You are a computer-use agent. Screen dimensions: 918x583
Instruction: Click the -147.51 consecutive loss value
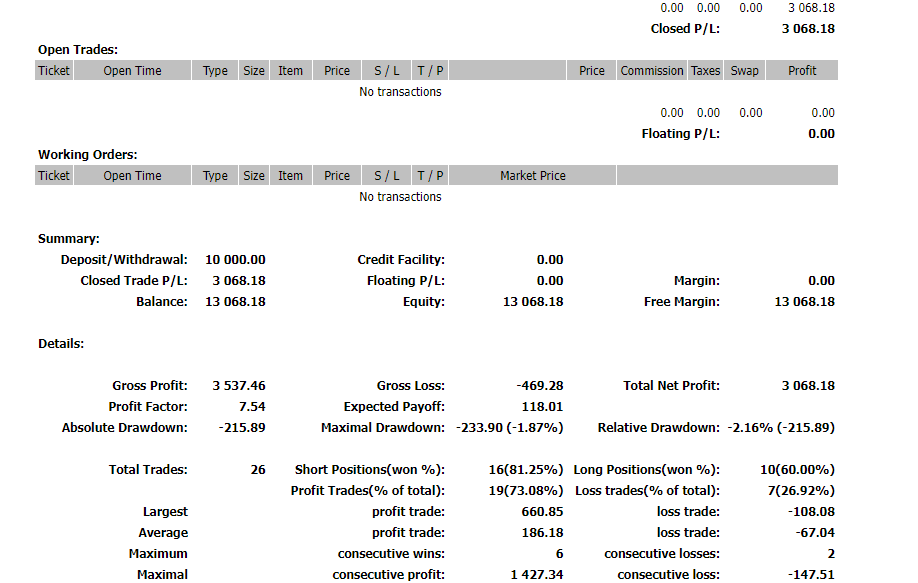[x=811, y=575]
